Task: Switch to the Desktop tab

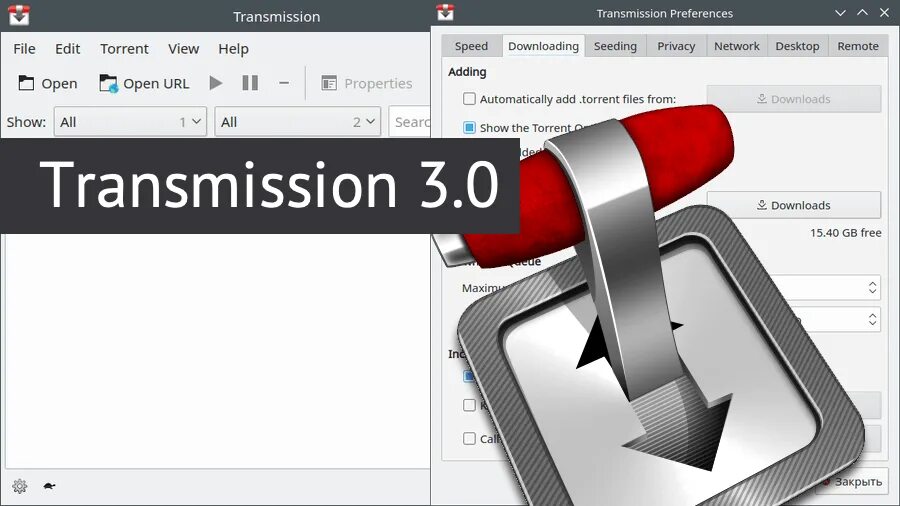Action: click(797, 46)
